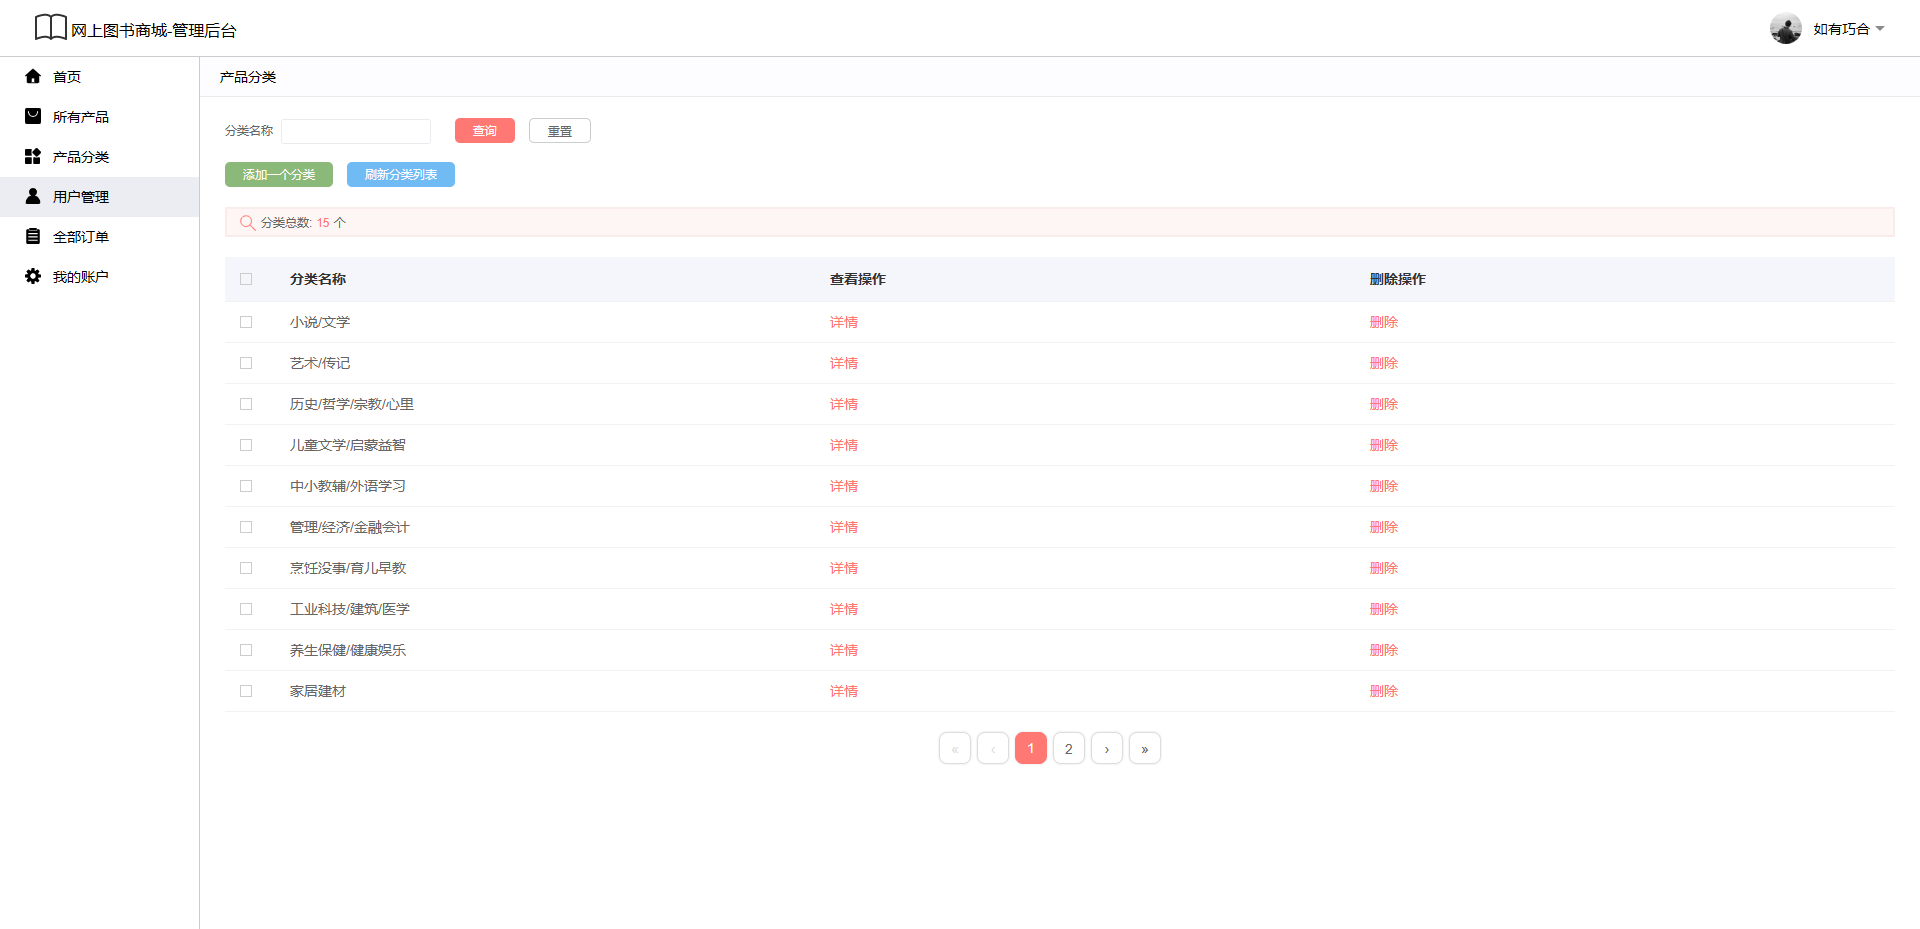The height and width of the screenshot is (929, 1920).
Task: Click the 用户管理 person icon
Action: click(33, 197)
